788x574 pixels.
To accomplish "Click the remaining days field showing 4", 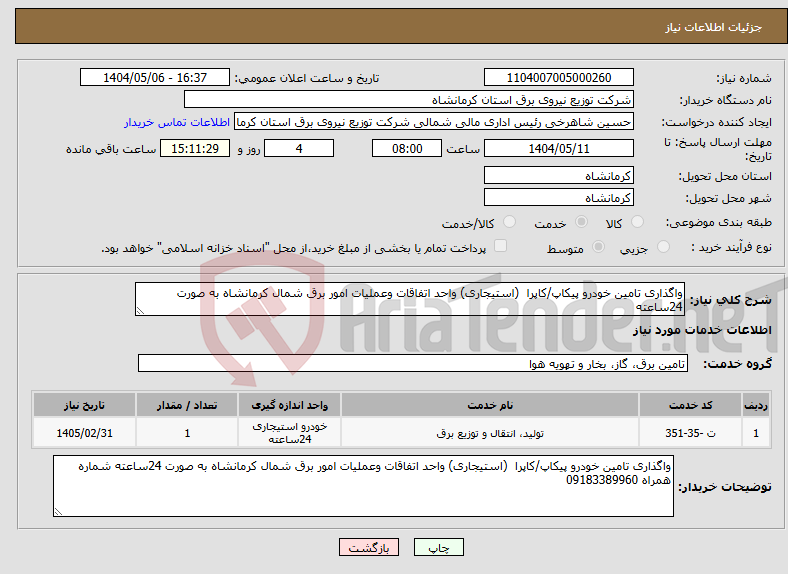I will (x=299, y=148).
